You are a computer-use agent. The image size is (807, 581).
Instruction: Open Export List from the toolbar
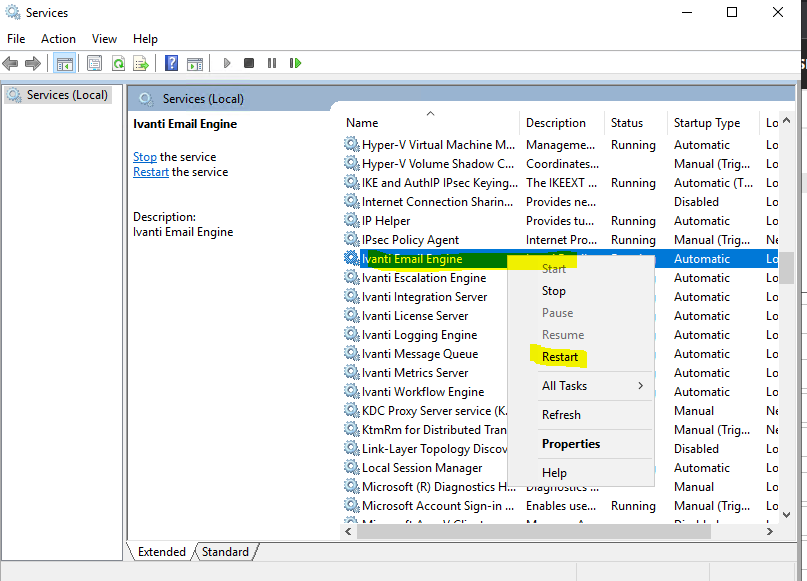point(140,62)
